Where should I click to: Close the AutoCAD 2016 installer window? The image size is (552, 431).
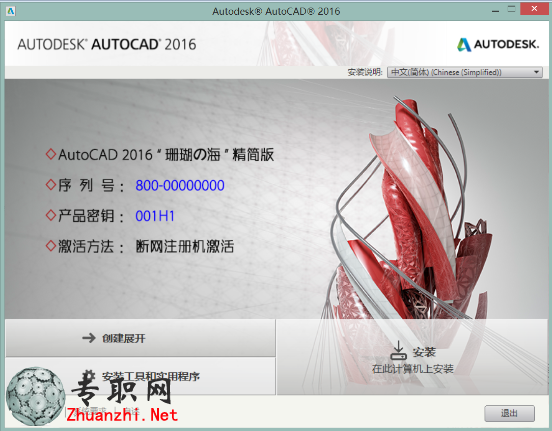point(534,9)
